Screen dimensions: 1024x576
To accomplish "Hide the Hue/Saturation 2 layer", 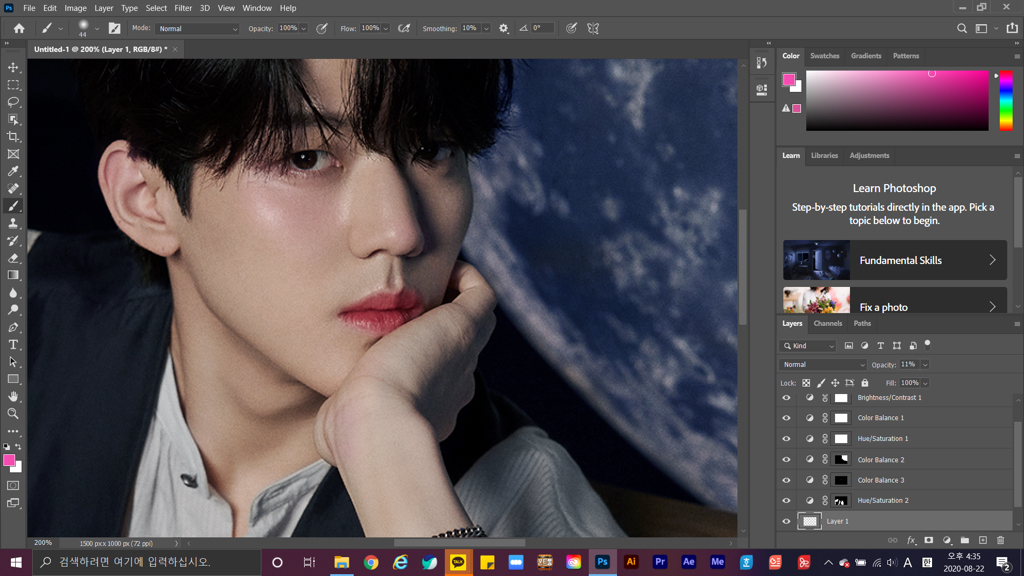I will pyautogui.click(x=786, y=501).
